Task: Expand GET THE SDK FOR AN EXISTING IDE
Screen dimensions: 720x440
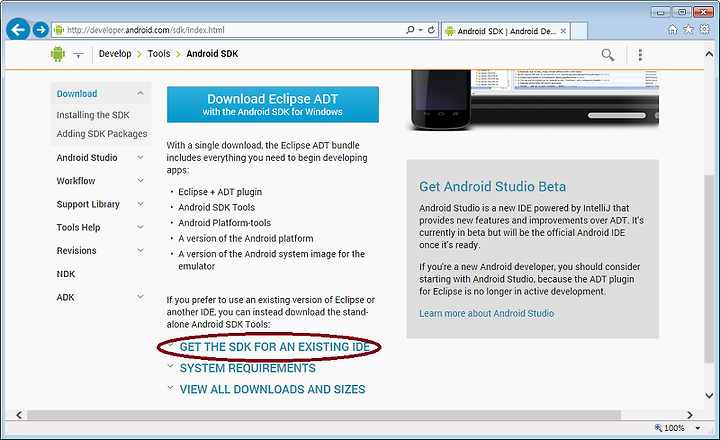Action: tap(275, 347)
